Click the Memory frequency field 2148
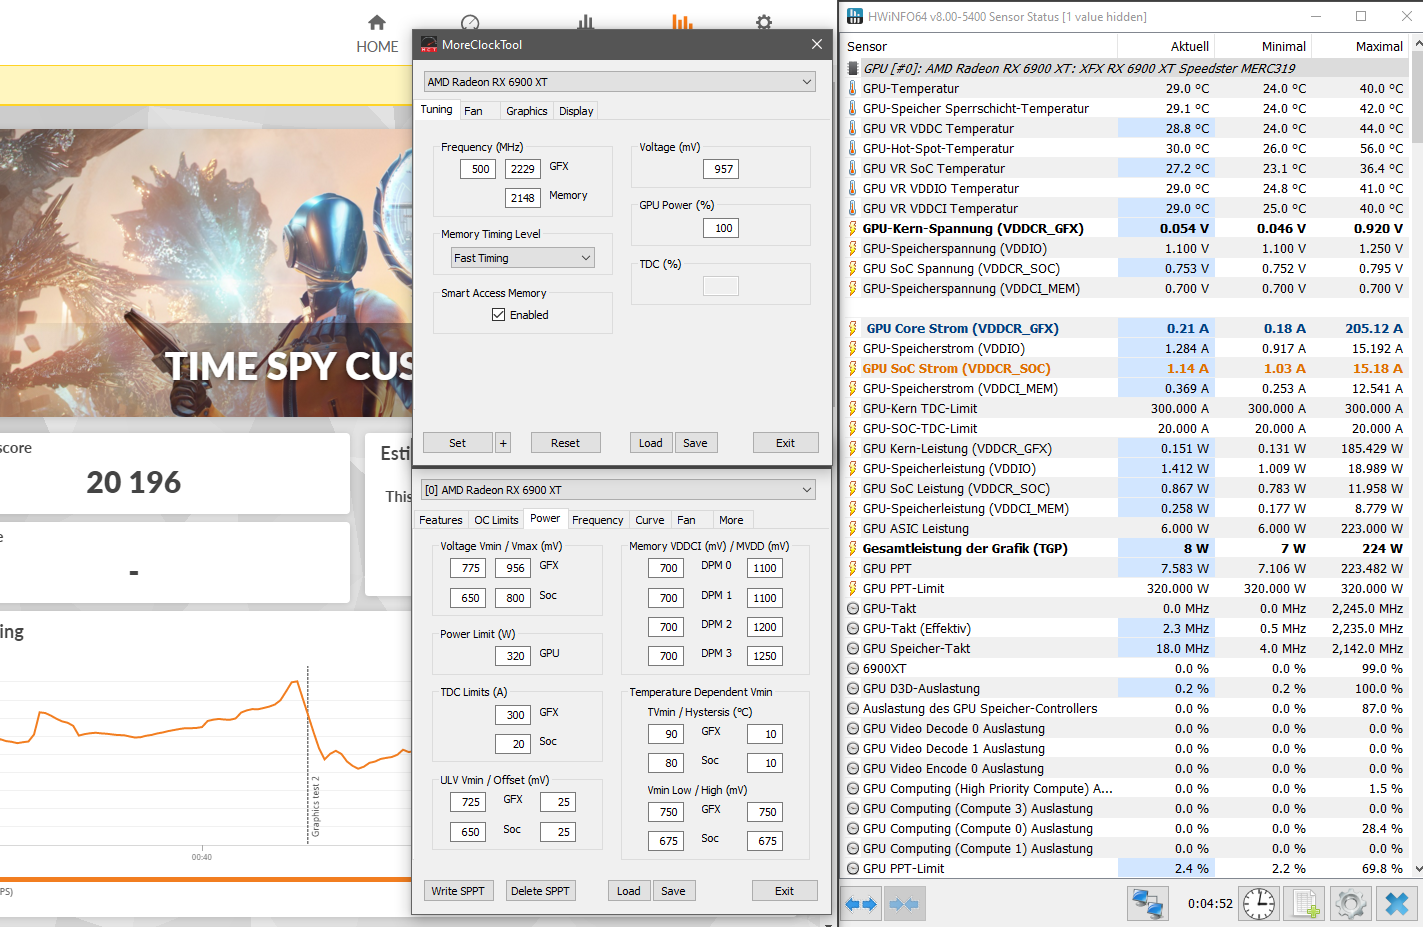 523,198
